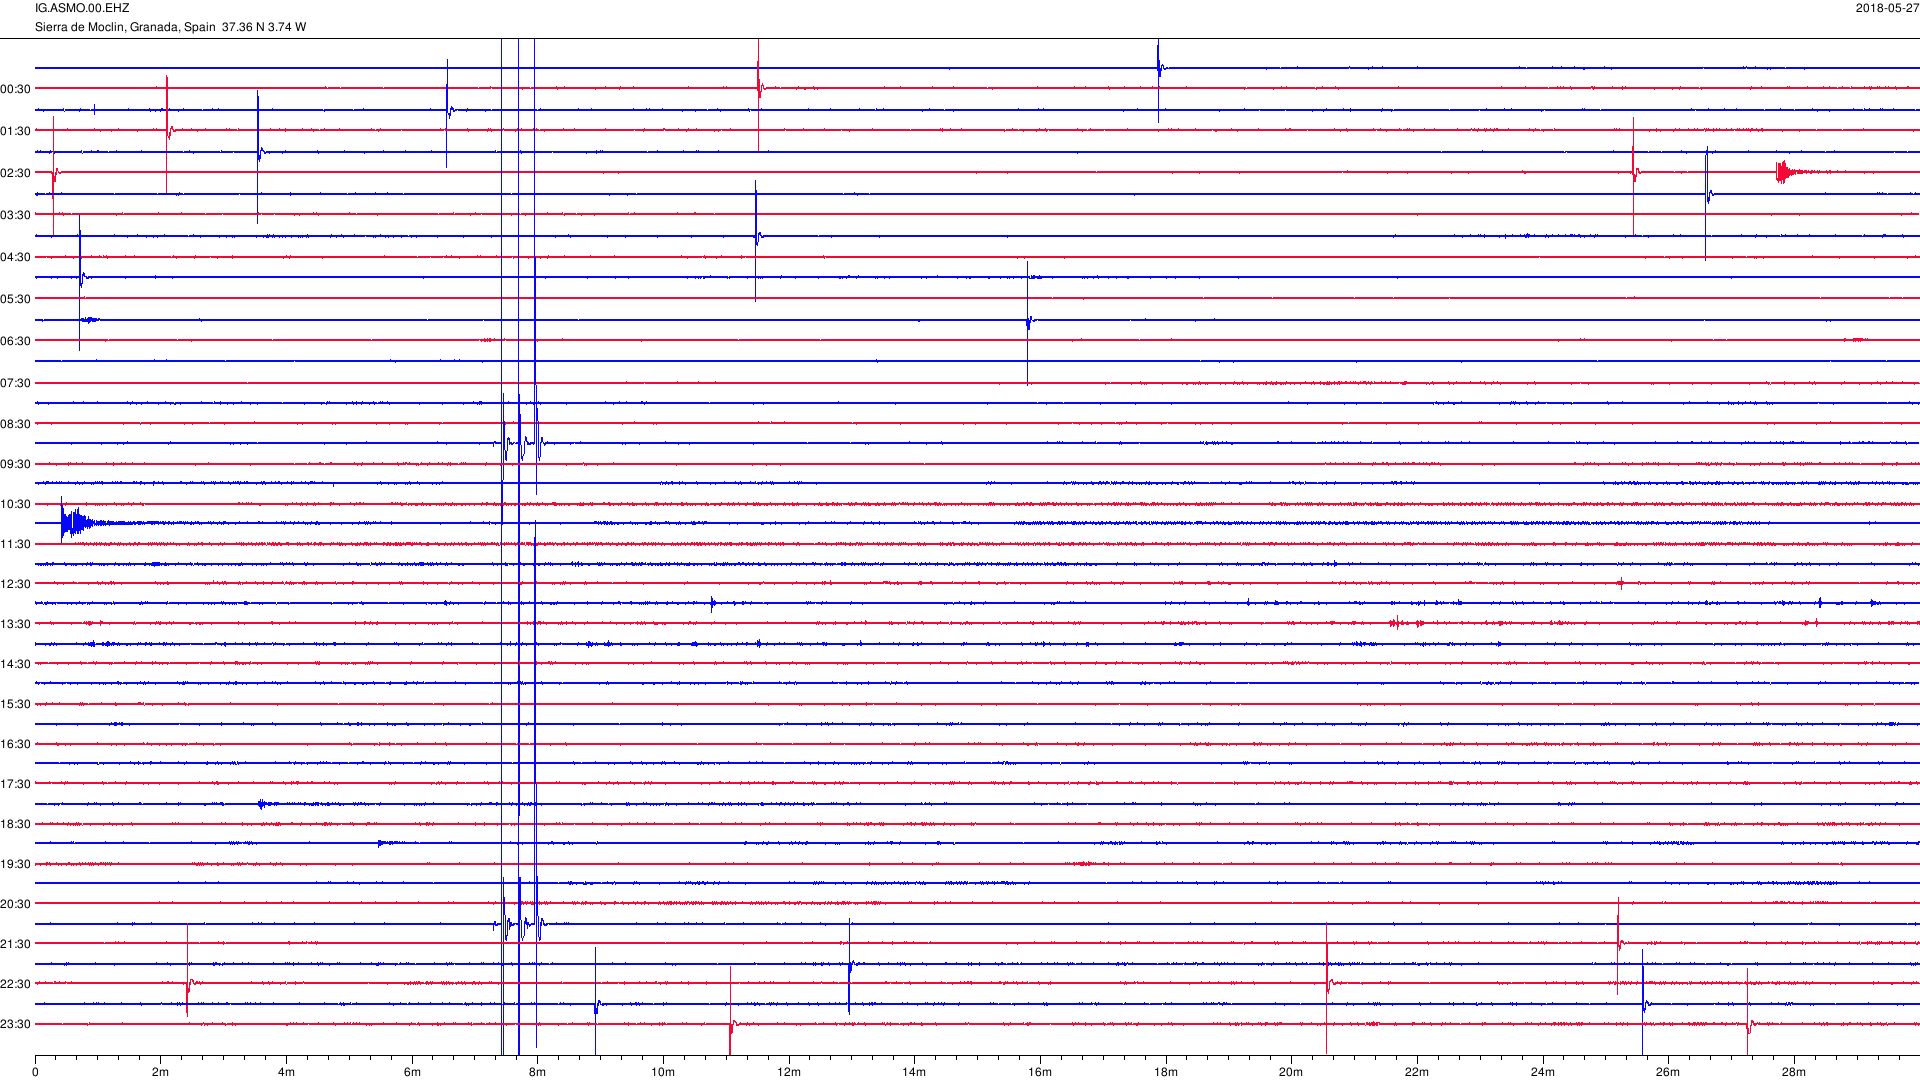
Task: Select the 04:30 time row label
Action: [x=16, y=257]
